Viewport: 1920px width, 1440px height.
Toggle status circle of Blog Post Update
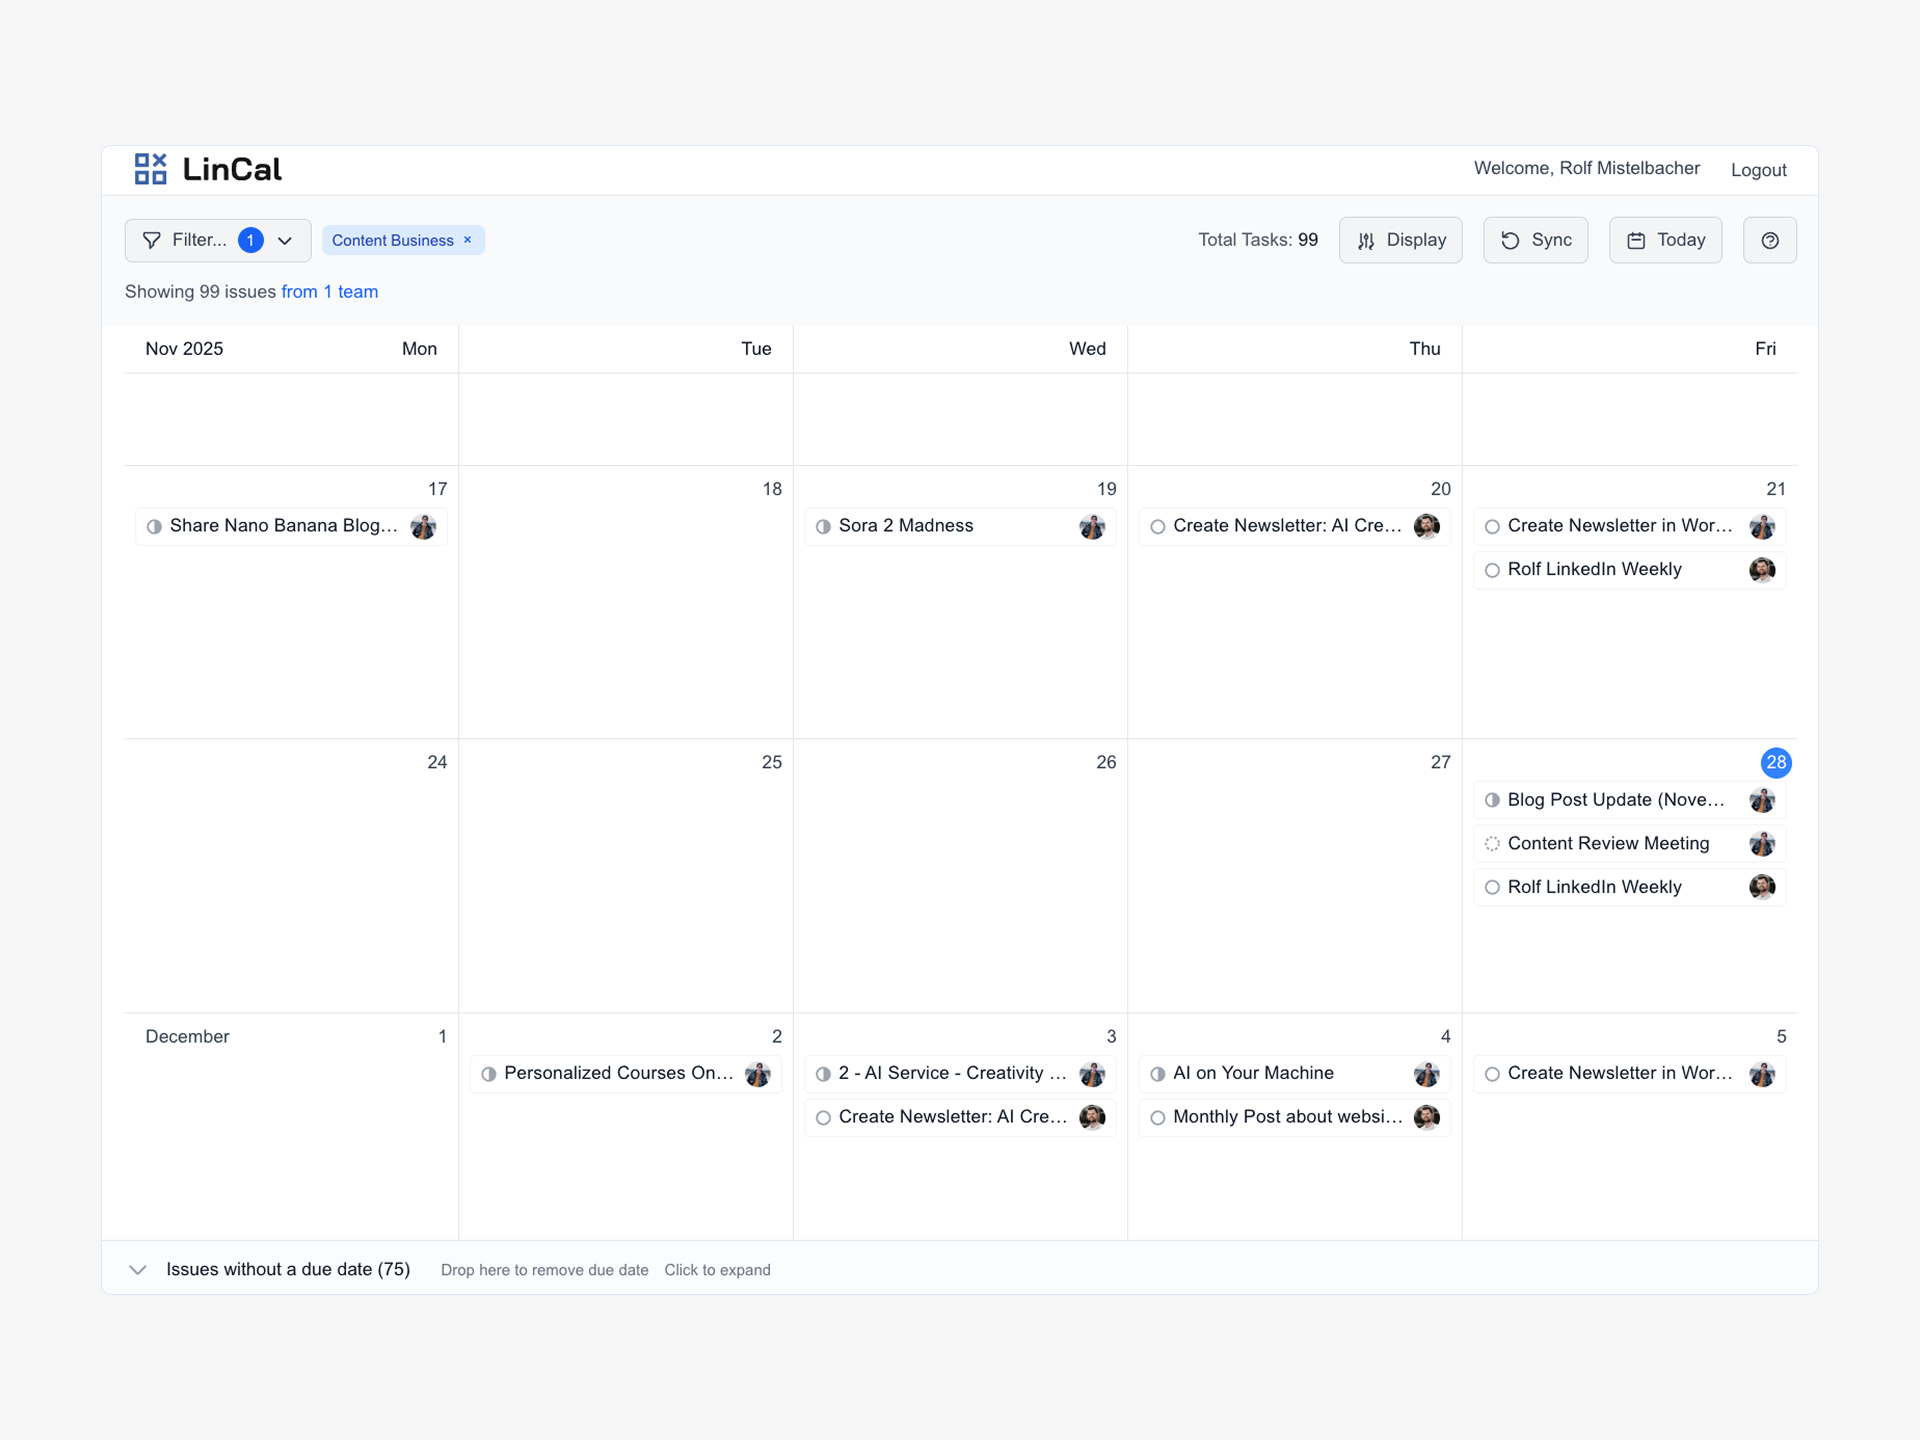pyautogui.click(x=1492, y=800)
